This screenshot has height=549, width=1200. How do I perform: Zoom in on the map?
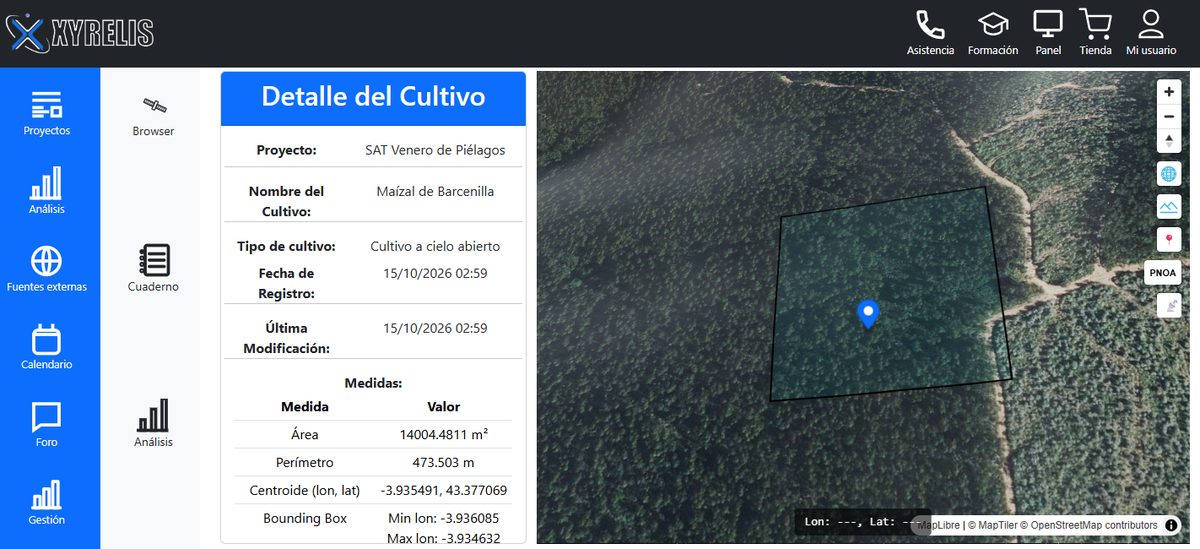[x=1169, y=91]
